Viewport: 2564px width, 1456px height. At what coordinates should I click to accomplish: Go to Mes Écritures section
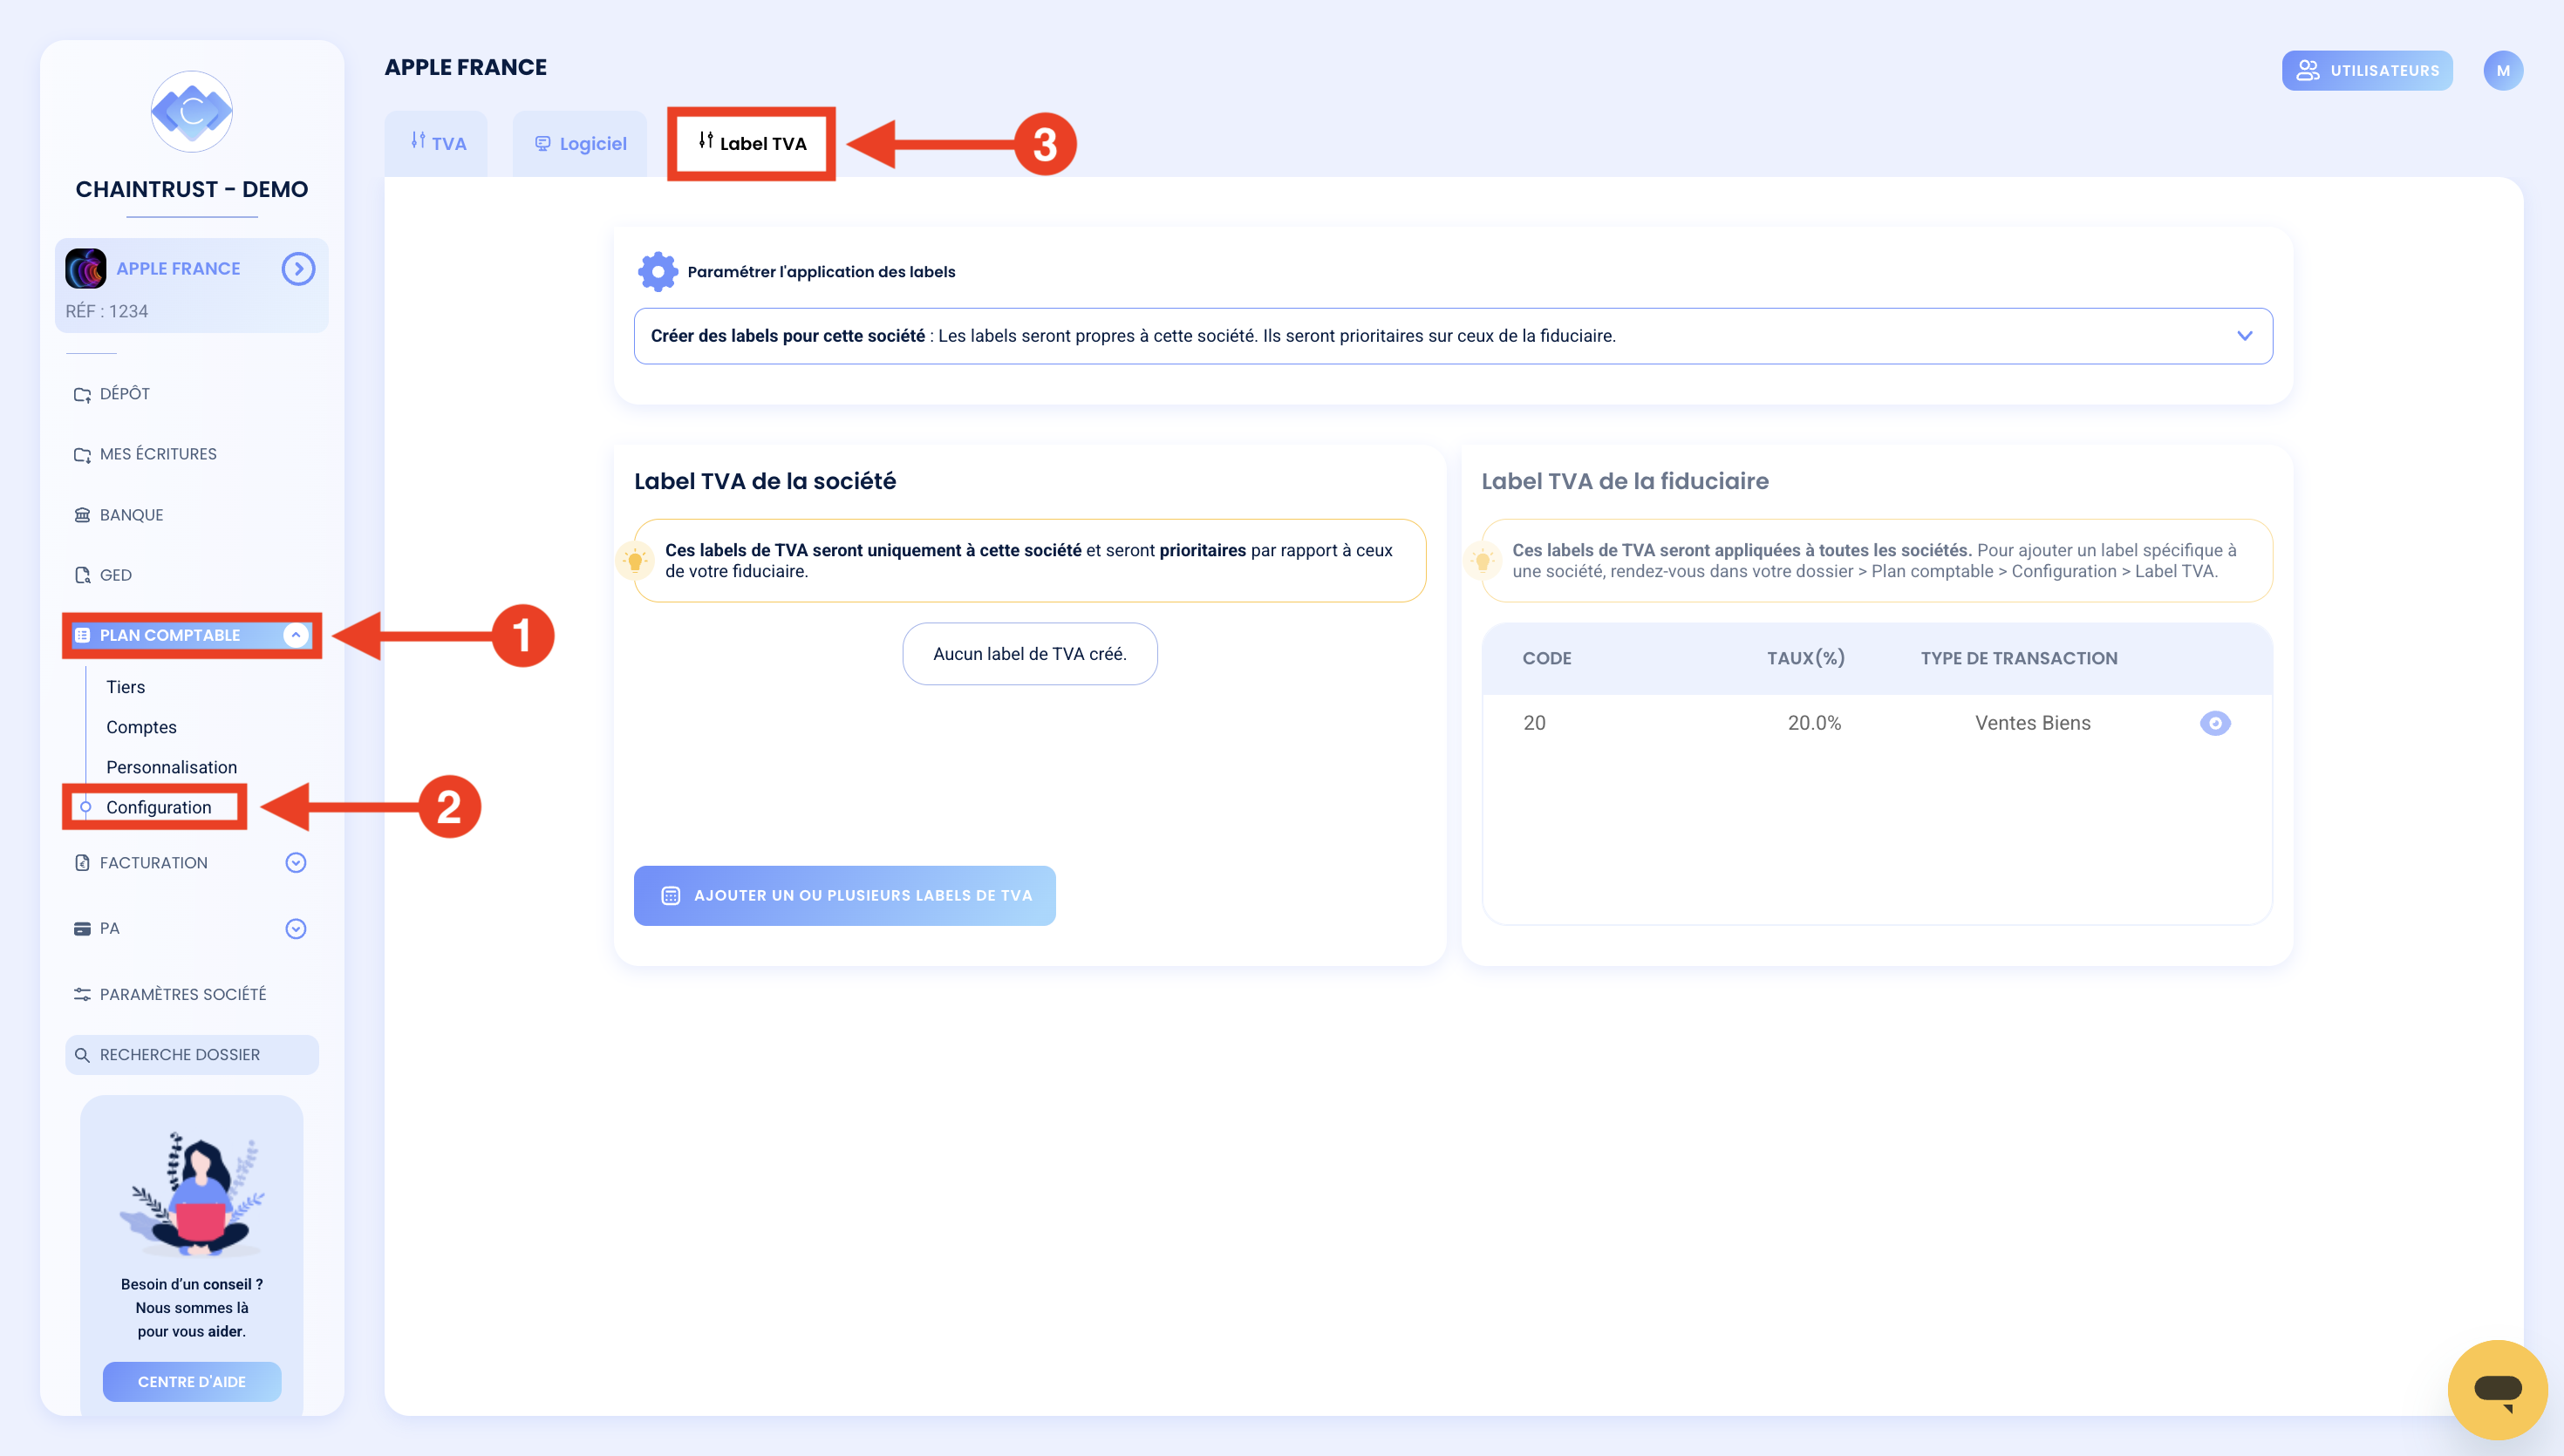pyautogui.click(x=157, y=454)
